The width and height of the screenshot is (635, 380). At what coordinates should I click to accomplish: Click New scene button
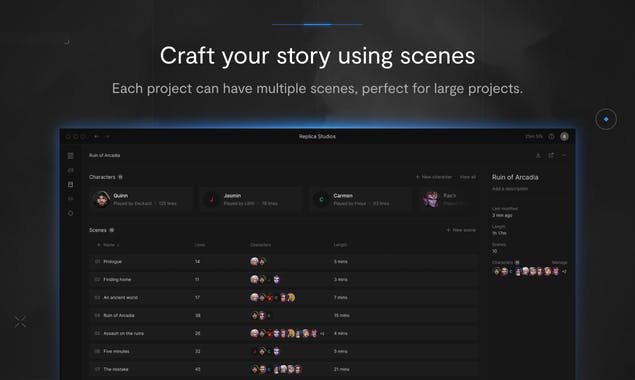(x=461, y=230)
